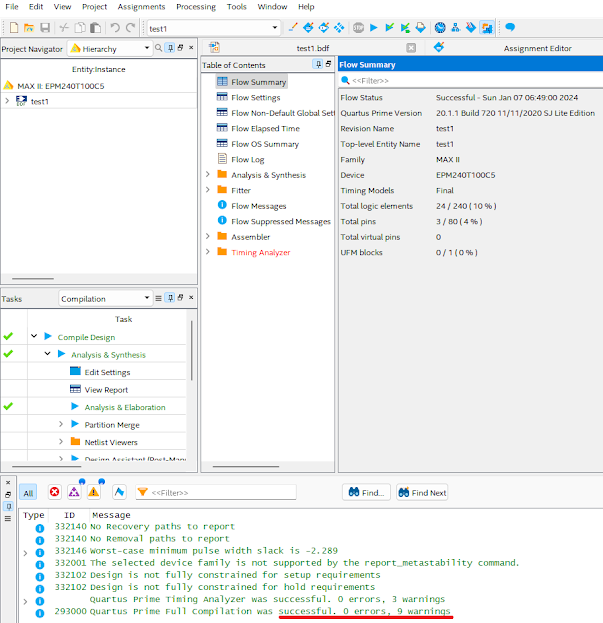Open the Hierarchy dropdown in Project Navigator

pos(110,48)
